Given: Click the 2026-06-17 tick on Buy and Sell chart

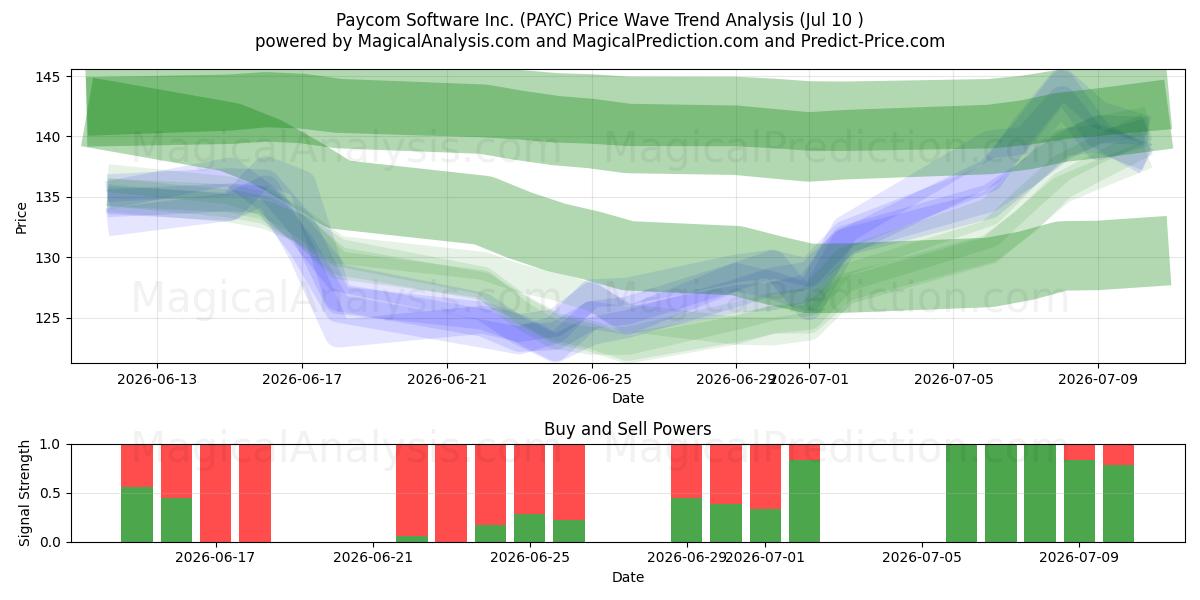Looking at the screenshot, I should (215, 558).
